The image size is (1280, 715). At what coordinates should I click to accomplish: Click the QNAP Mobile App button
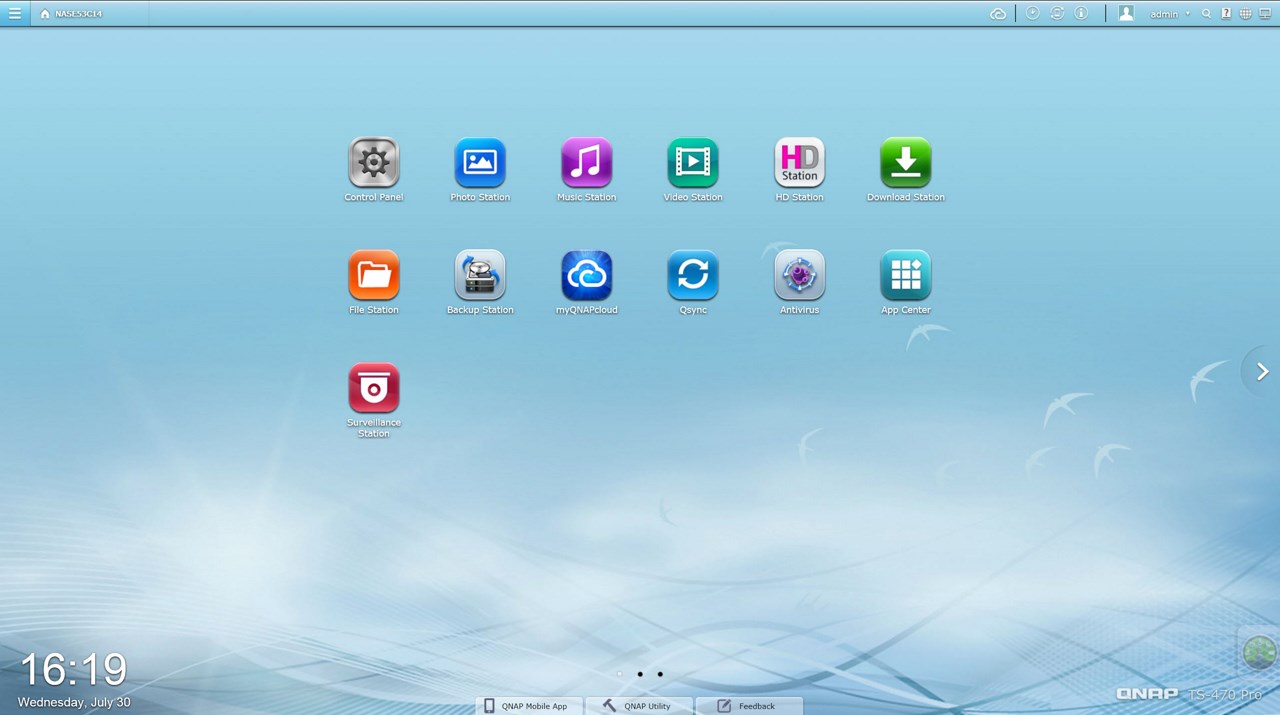coord(527,706)
